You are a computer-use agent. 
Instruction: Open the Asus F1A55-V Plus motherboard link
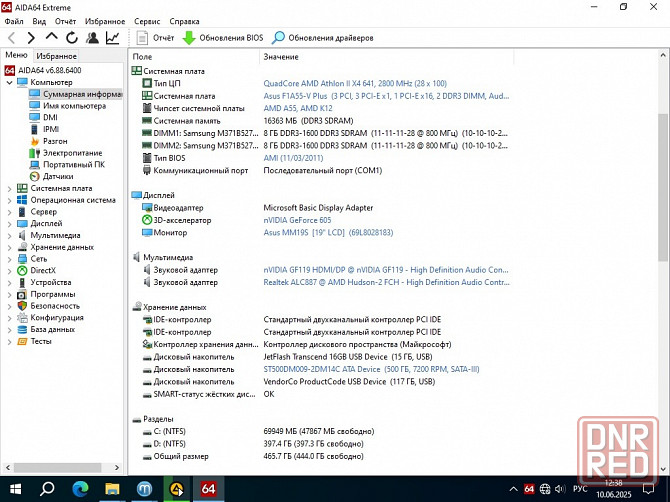pyautogui.click(x=386, y=96)
